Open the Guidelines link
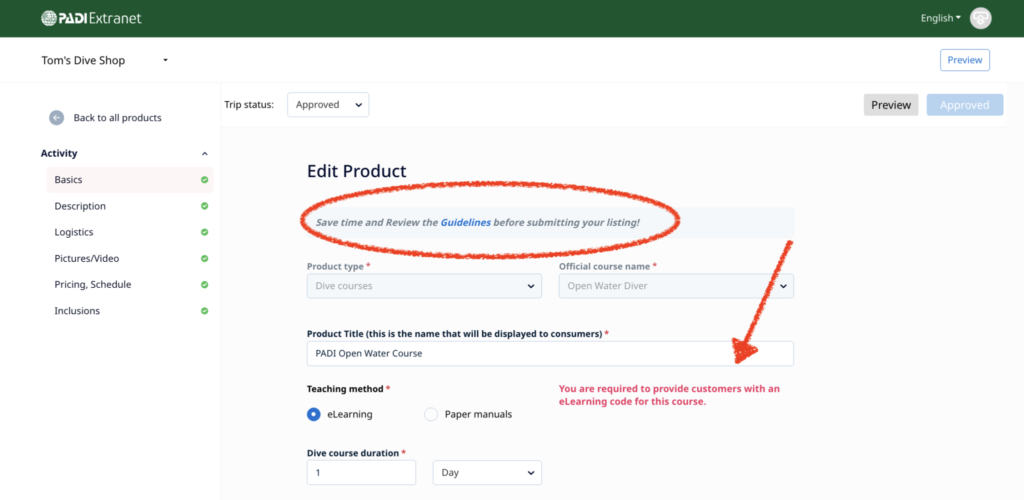This screenshot has height=500, width=1024. (x=465, y=222)
